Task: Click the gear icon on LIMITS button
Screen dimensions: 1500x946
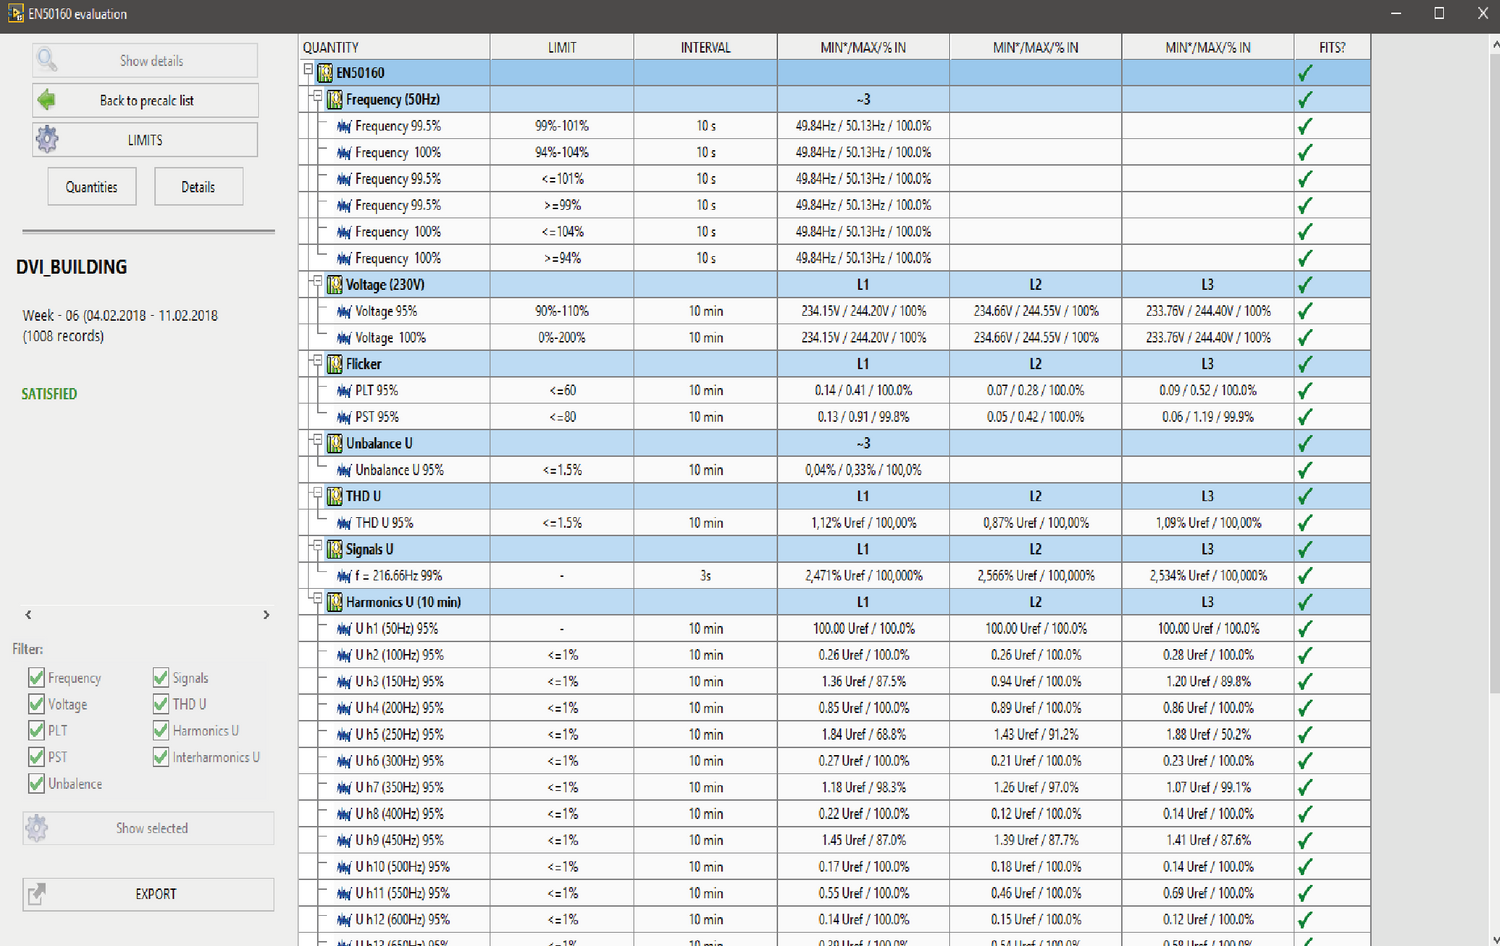Action: [47, 140]
